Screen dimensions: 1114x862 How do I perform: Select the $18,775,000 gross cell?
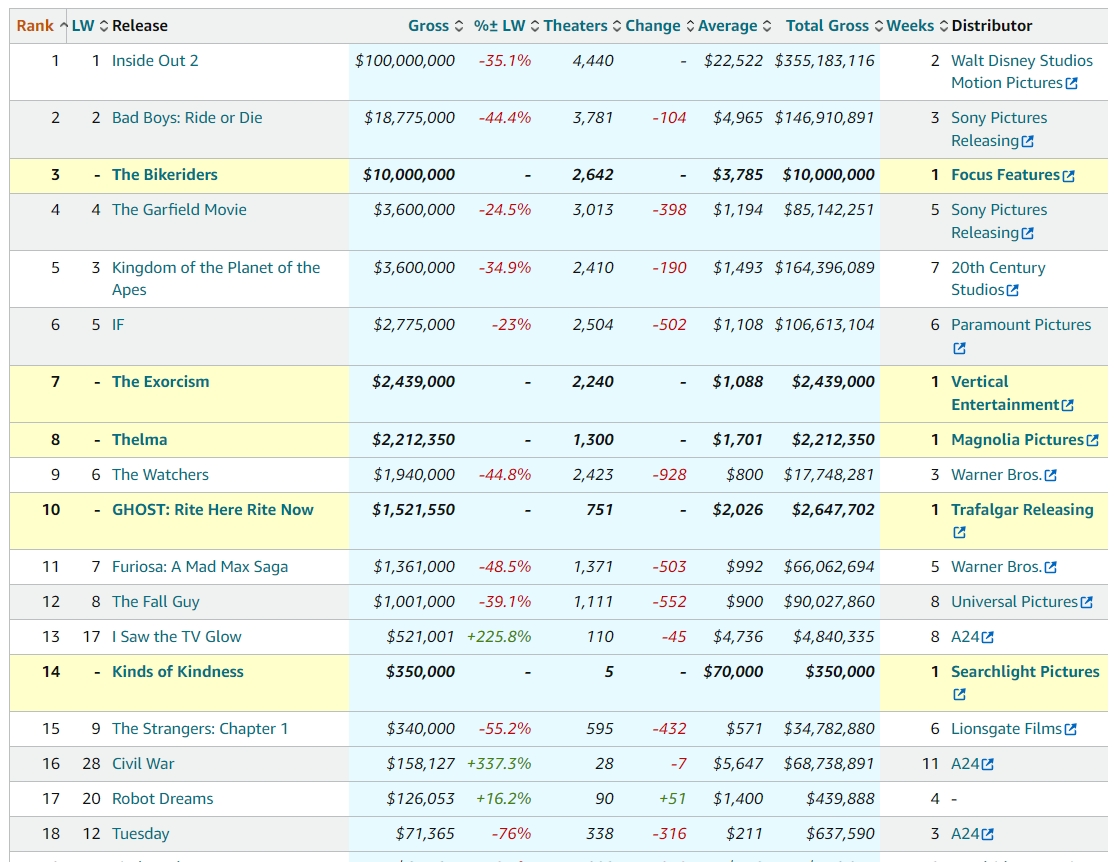pos(409,117)
